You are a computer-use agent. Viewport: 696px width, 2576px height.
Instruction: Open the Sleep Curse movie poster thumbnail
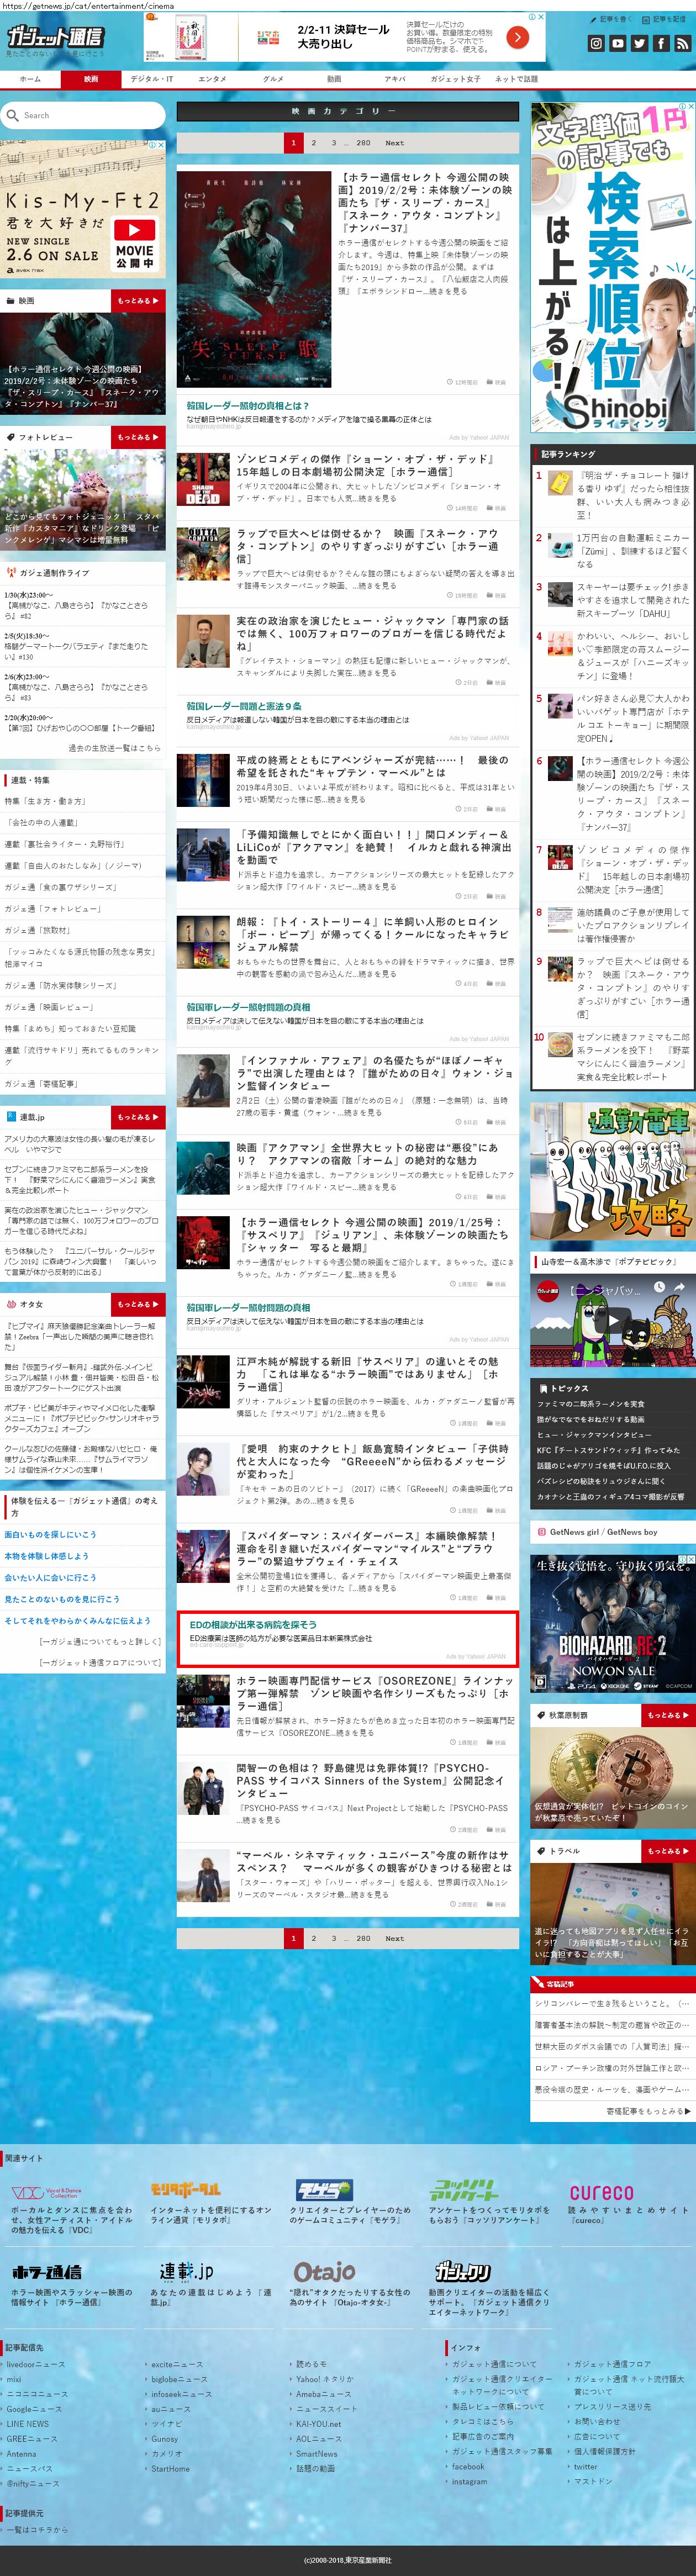pyautogui.click(x=253, y=278)
